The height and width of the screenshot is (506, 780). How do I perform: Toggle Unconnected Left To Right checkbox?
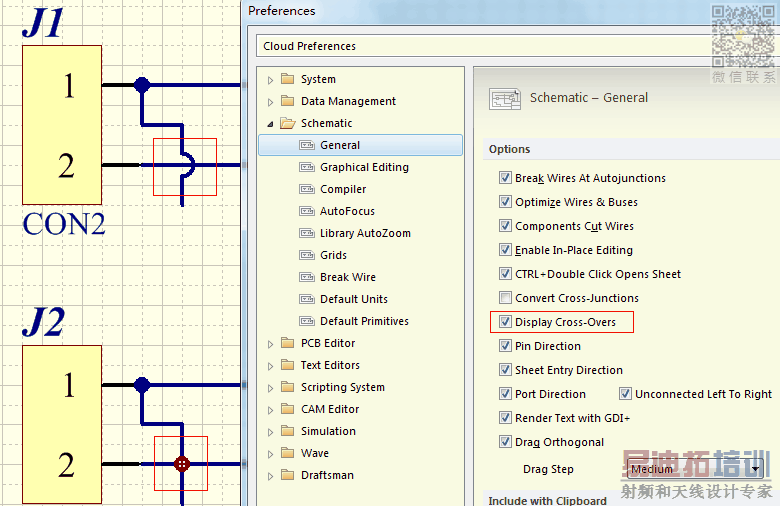(x=625, y=394)
